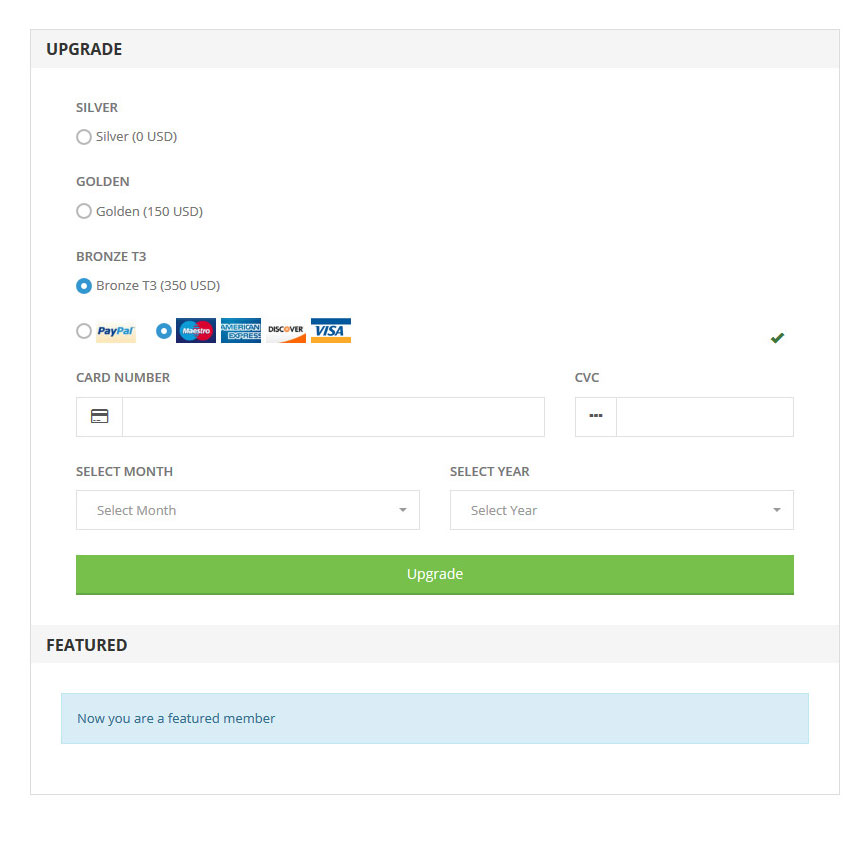Click the Maestro card logo
Image resolution: width=868 pixels, height=850 pixels.
pos(196,331)
